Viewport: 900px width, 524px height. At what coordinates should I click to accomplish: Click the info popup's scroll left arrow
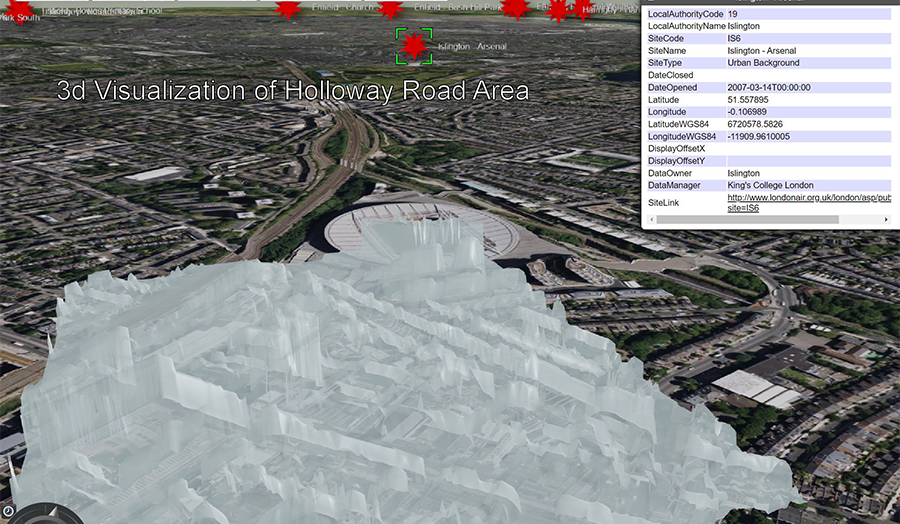(x=648, y=220)
